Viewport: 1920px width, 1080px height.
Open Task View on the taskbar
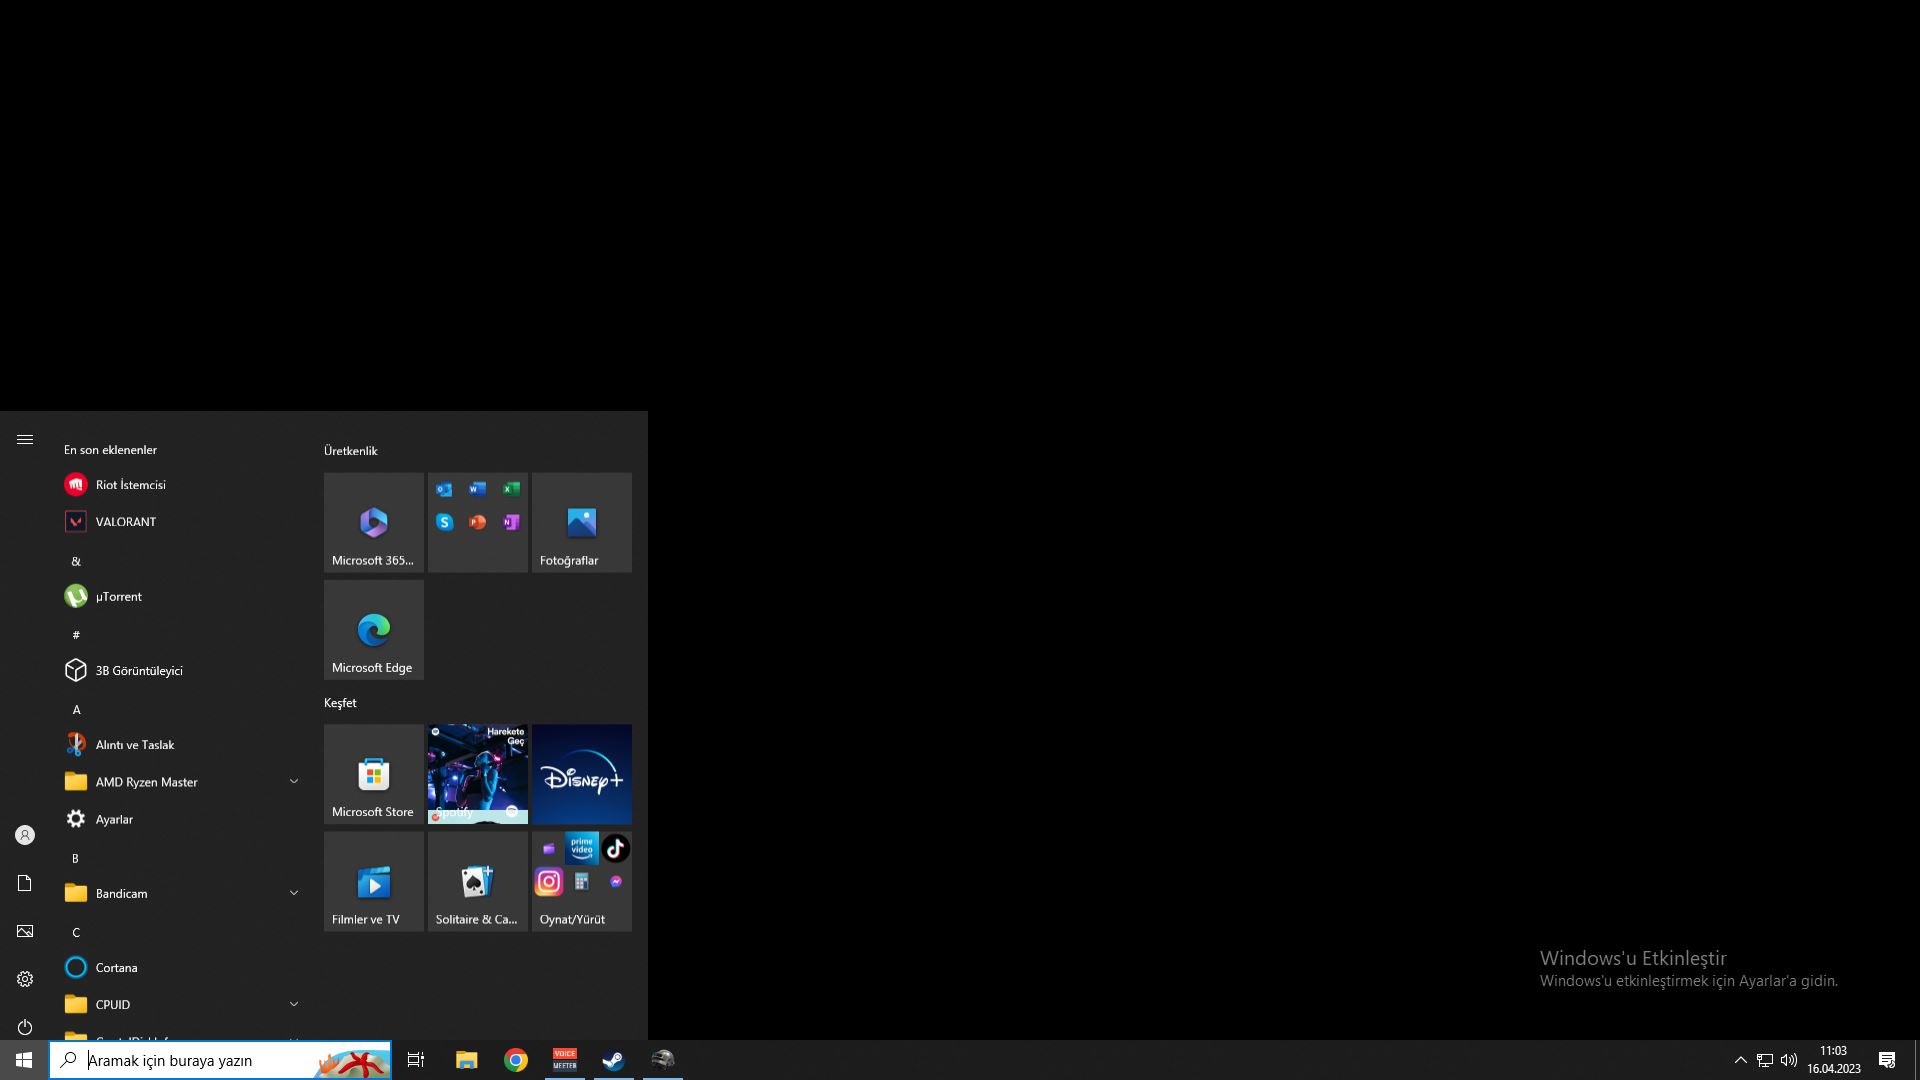click(x=416, y=1060)
